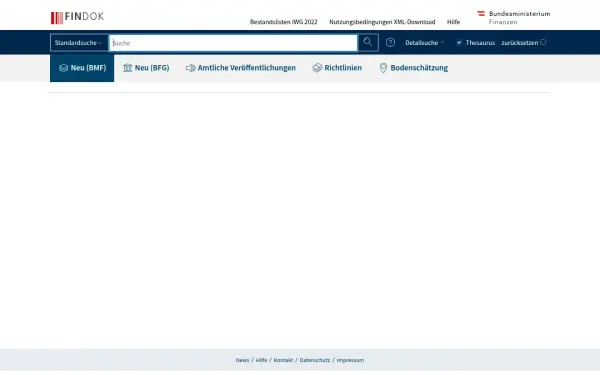This screenshot has height=375, width=600.
Task: Click the megaphone icon before Amtliche Veröffentlichungen
Action: coord(191,68)
